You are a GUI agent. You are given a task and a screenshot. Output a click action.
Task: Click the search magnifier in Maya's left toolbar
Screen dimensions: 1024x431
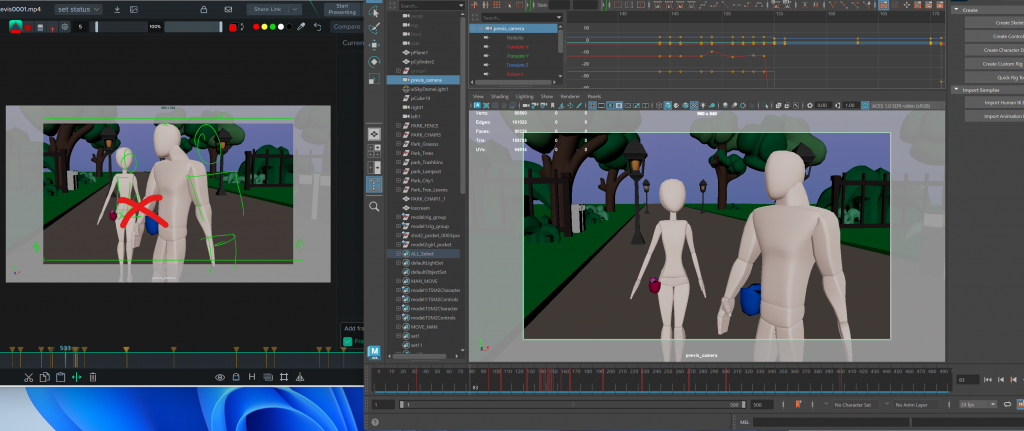tap(374, 206)
